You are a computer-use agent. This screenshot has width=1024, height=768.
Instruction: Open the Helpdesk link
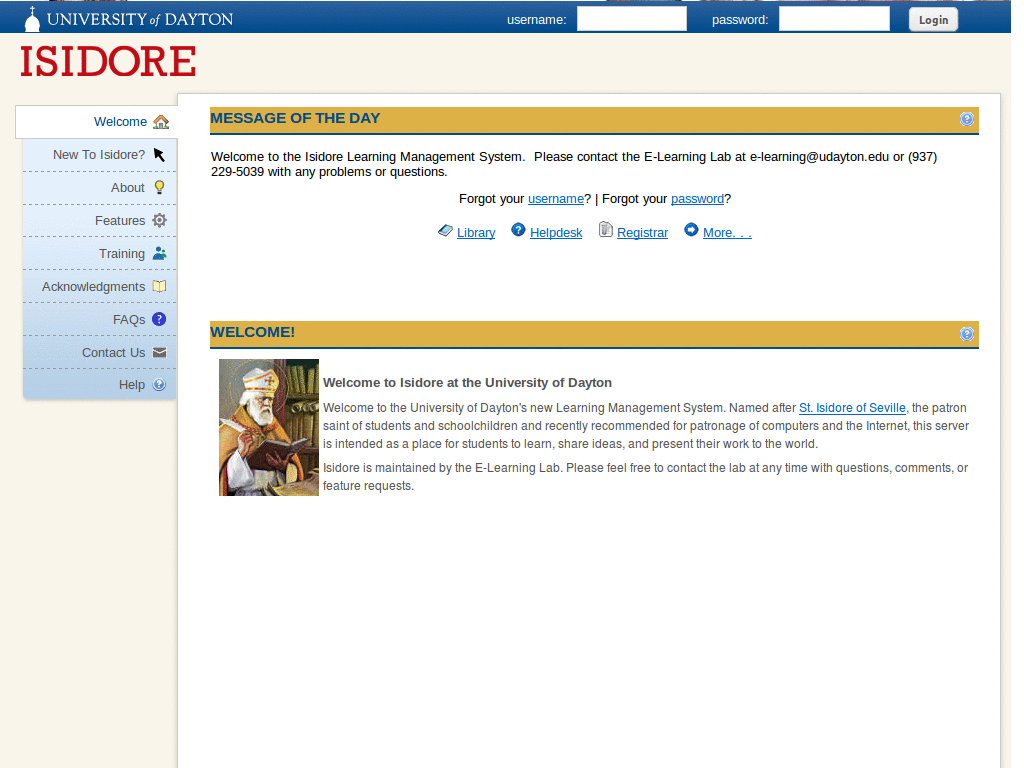[556, 232]
